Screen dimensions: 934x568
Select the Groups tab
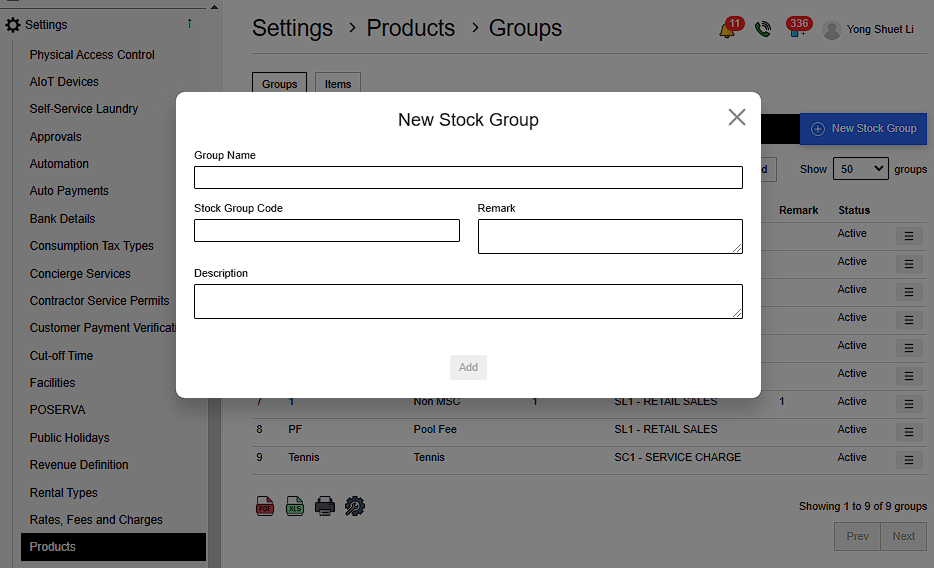(279, 84)
